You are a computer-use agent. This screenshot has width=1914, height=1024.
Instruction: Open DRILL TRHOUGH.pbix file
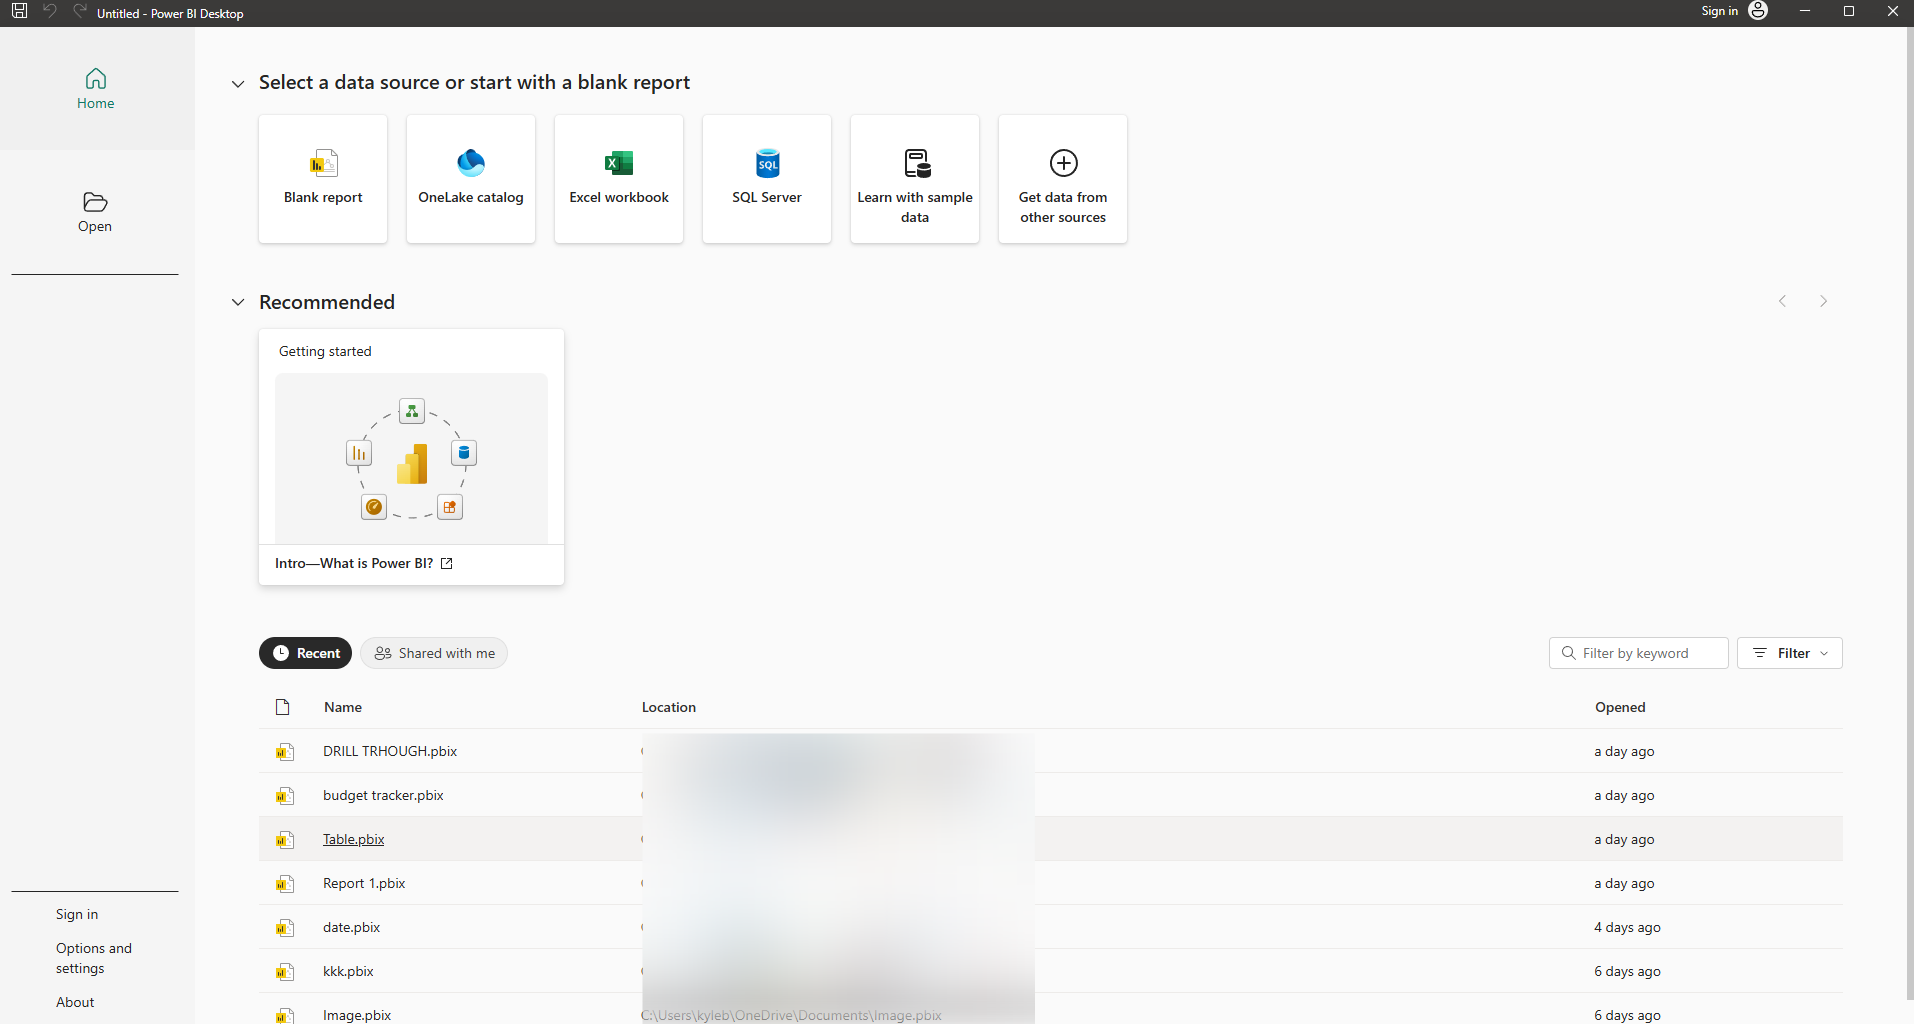pos(390,751)
